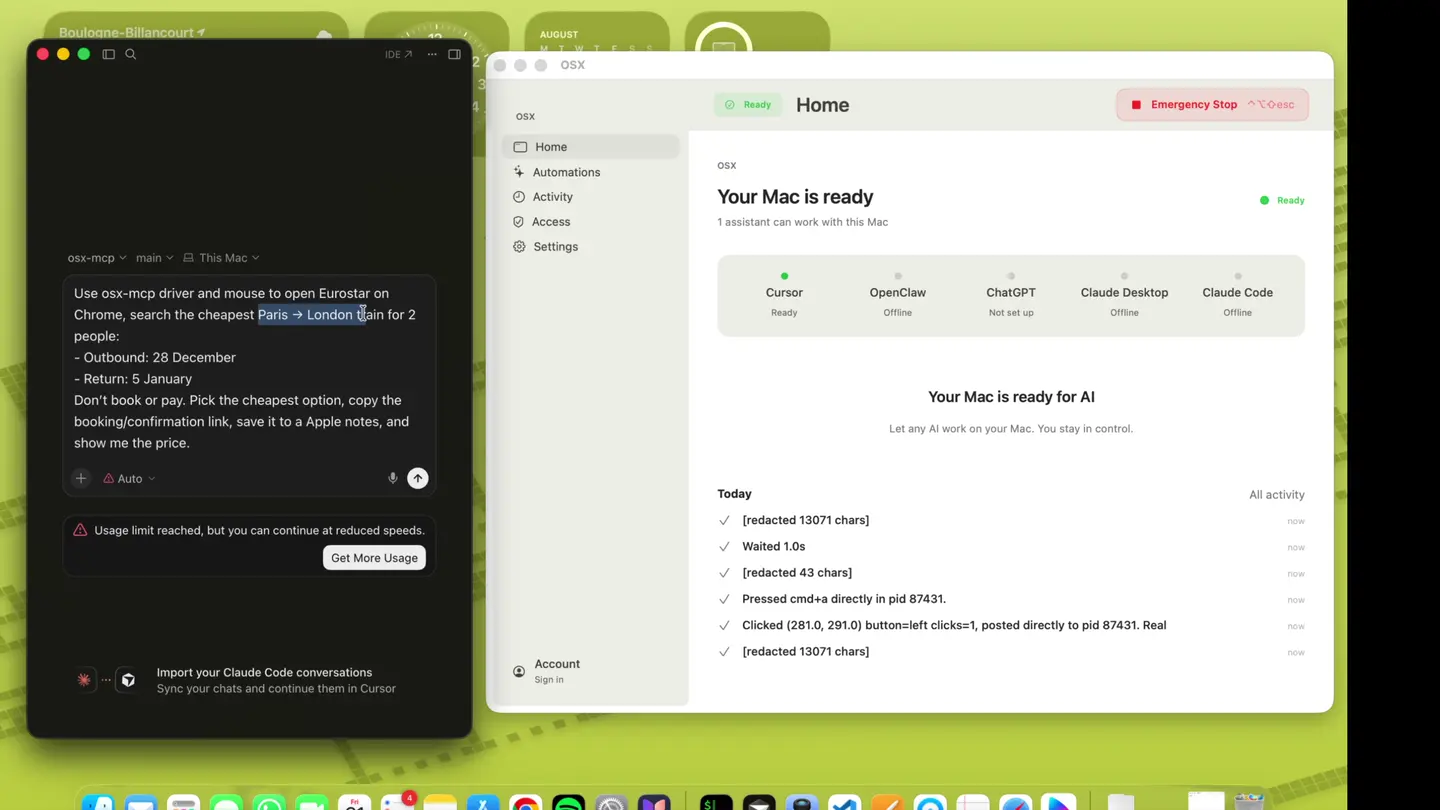Image resolution: width=1440 pixels, height=810 pixels.
Task: Open the All activity link
Action: pyautogui.click(x=1276, y=494)
